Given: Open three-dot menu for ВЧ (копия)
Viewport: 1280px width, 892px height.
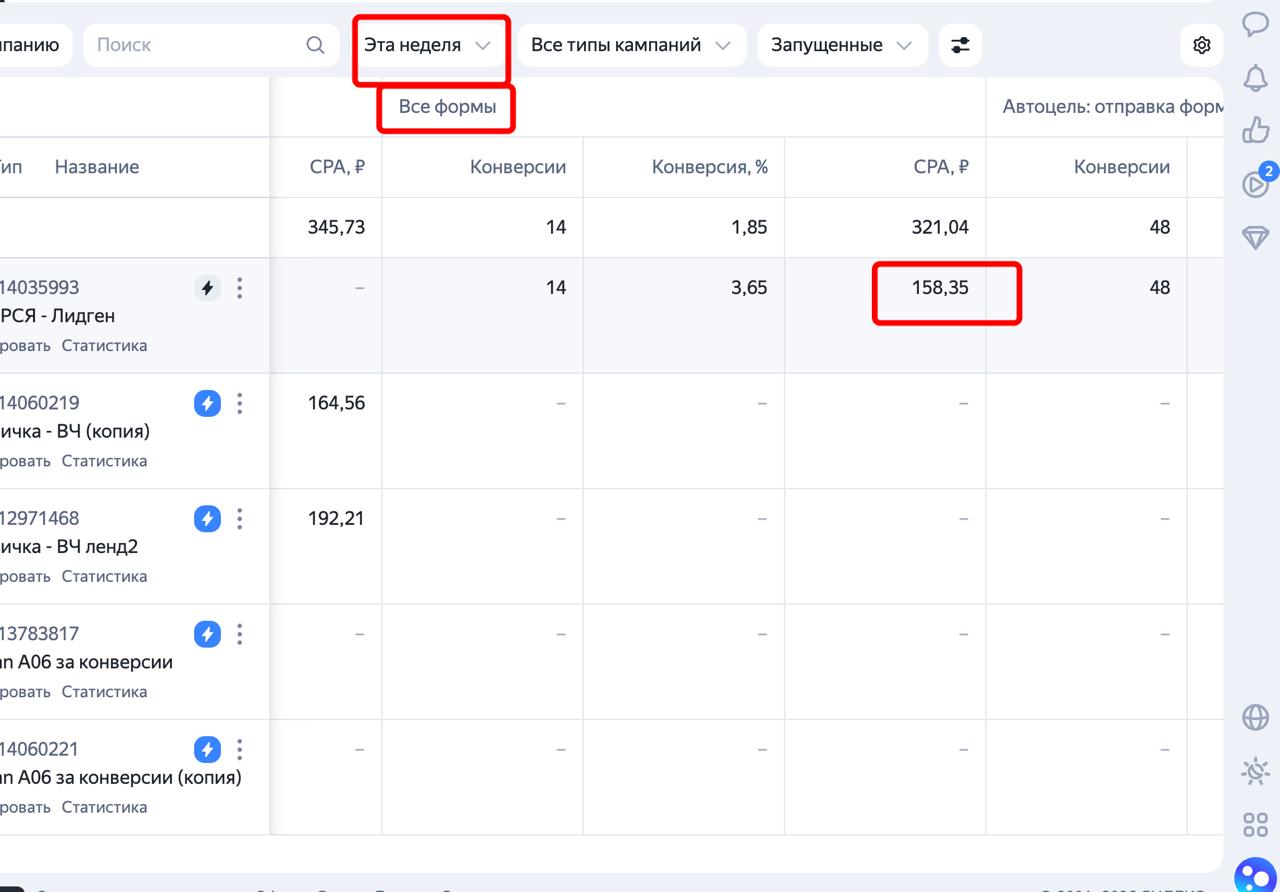Looking at the screenshot, I should tap(239, 404).
